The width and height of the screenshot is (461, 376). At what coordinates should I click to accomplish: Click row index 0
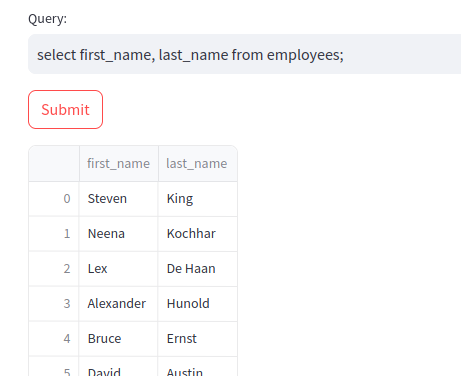pos(54,199)
